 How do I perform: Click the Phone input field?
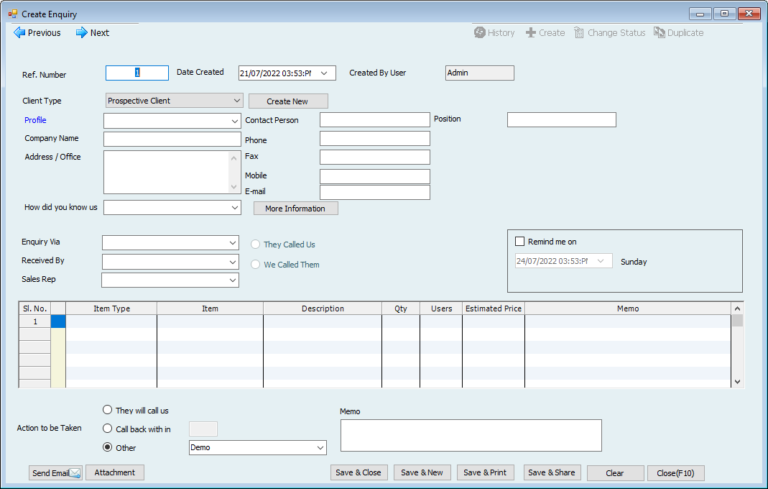375,139
